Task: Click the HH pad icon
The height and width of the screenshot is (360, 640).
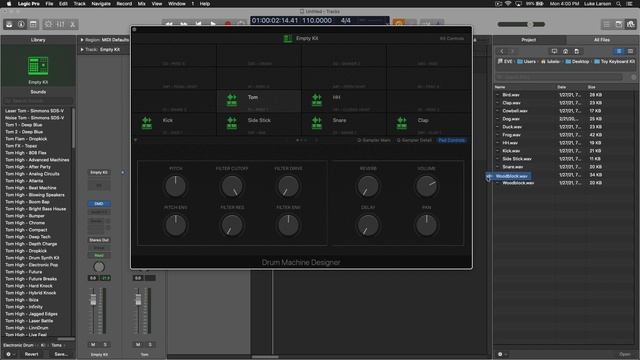Action: (x=317, y=99)
